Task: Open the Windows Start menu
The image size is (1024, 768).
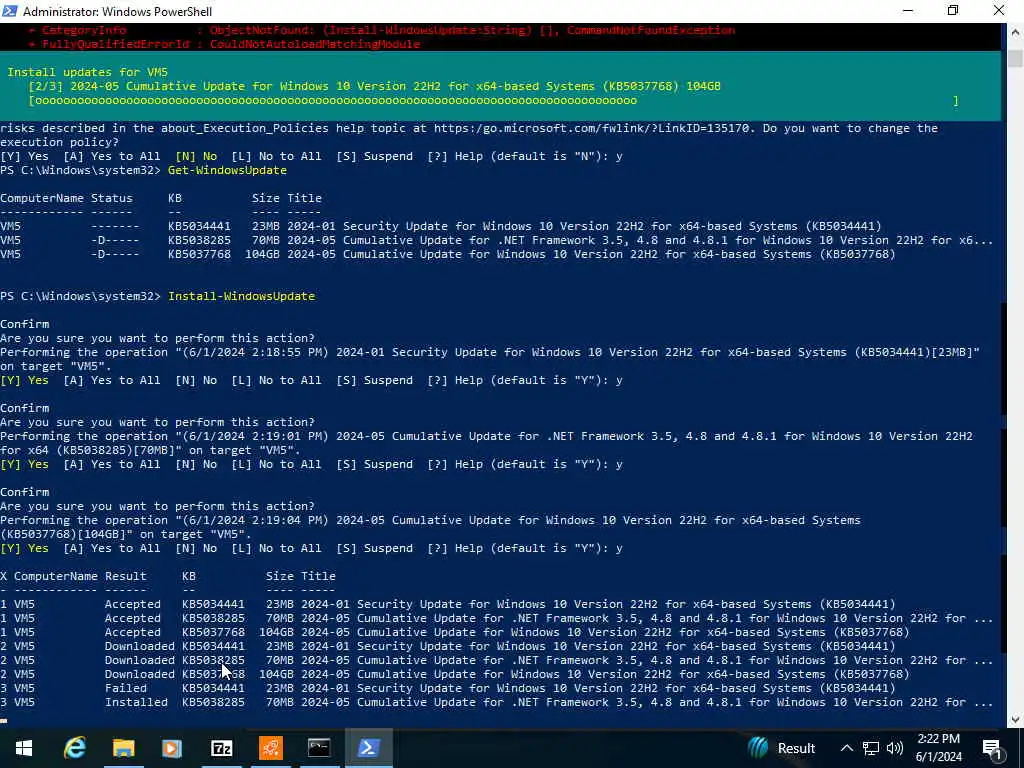Action: [24, 748]
